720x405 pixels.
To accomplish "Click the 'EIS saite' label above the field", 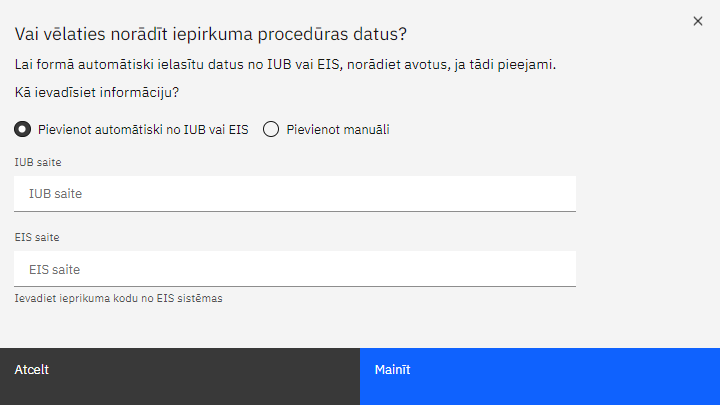I will click(x=37, y=237).
